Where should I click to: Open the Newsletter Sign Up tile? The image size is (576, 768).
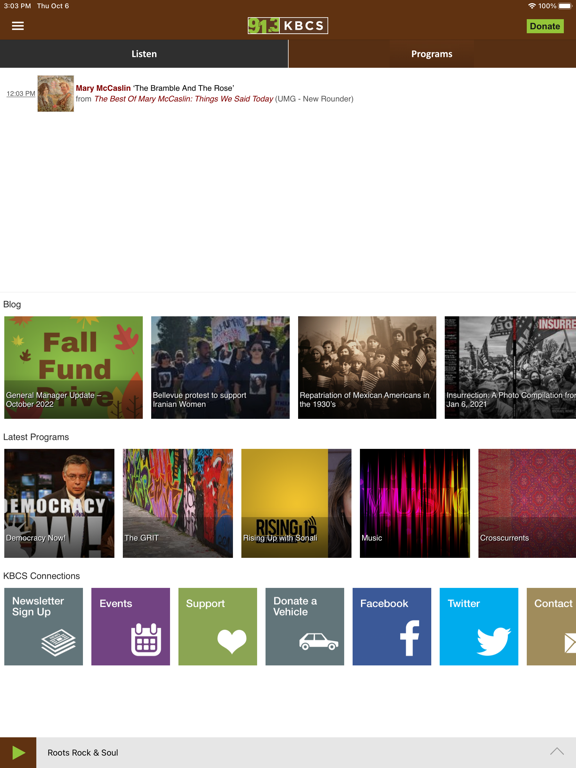point(44,626)
